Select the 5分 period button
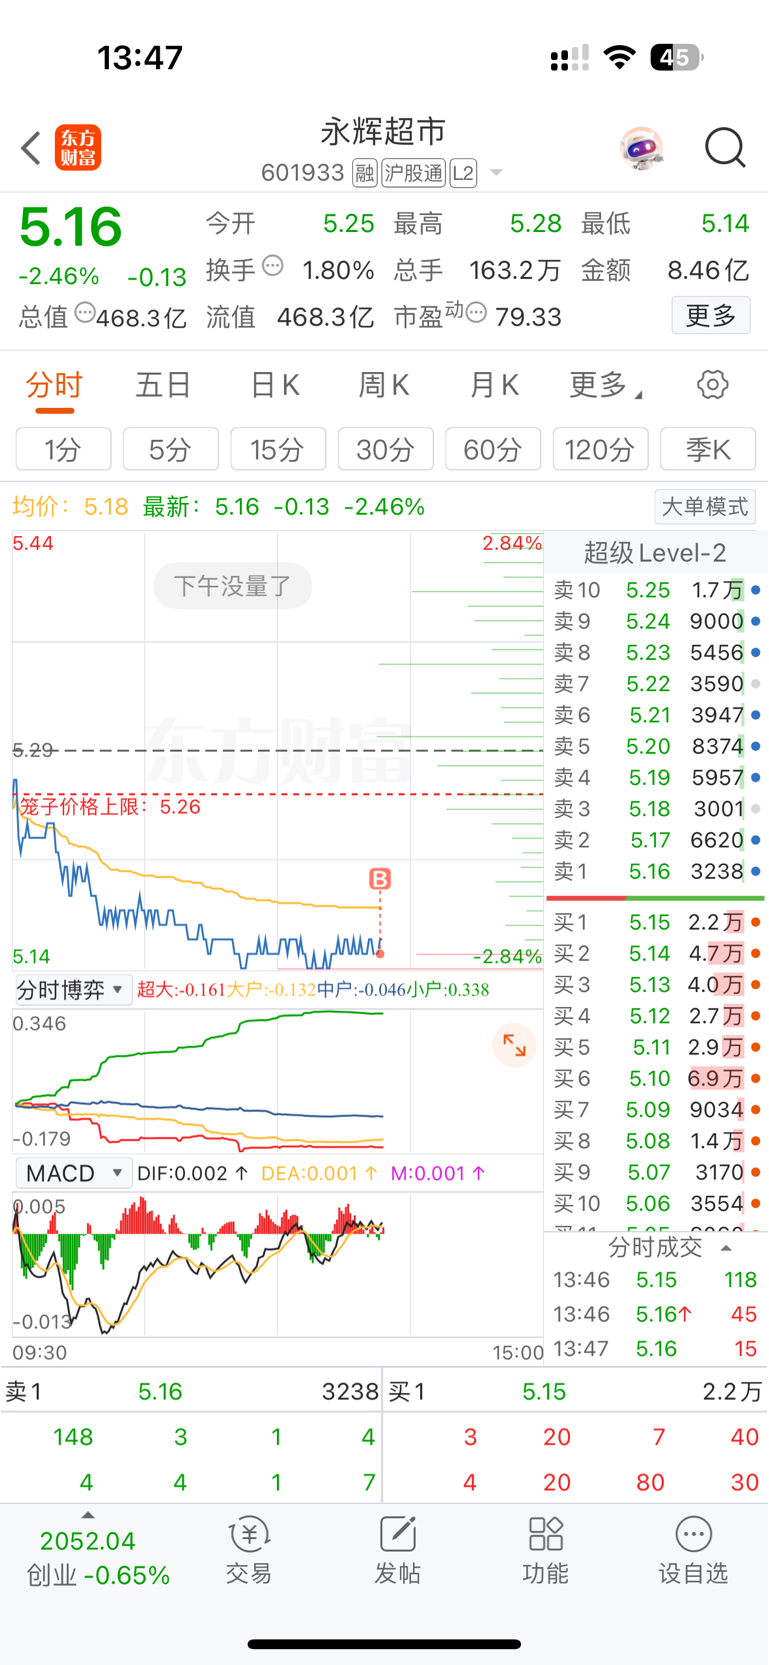 171,449
